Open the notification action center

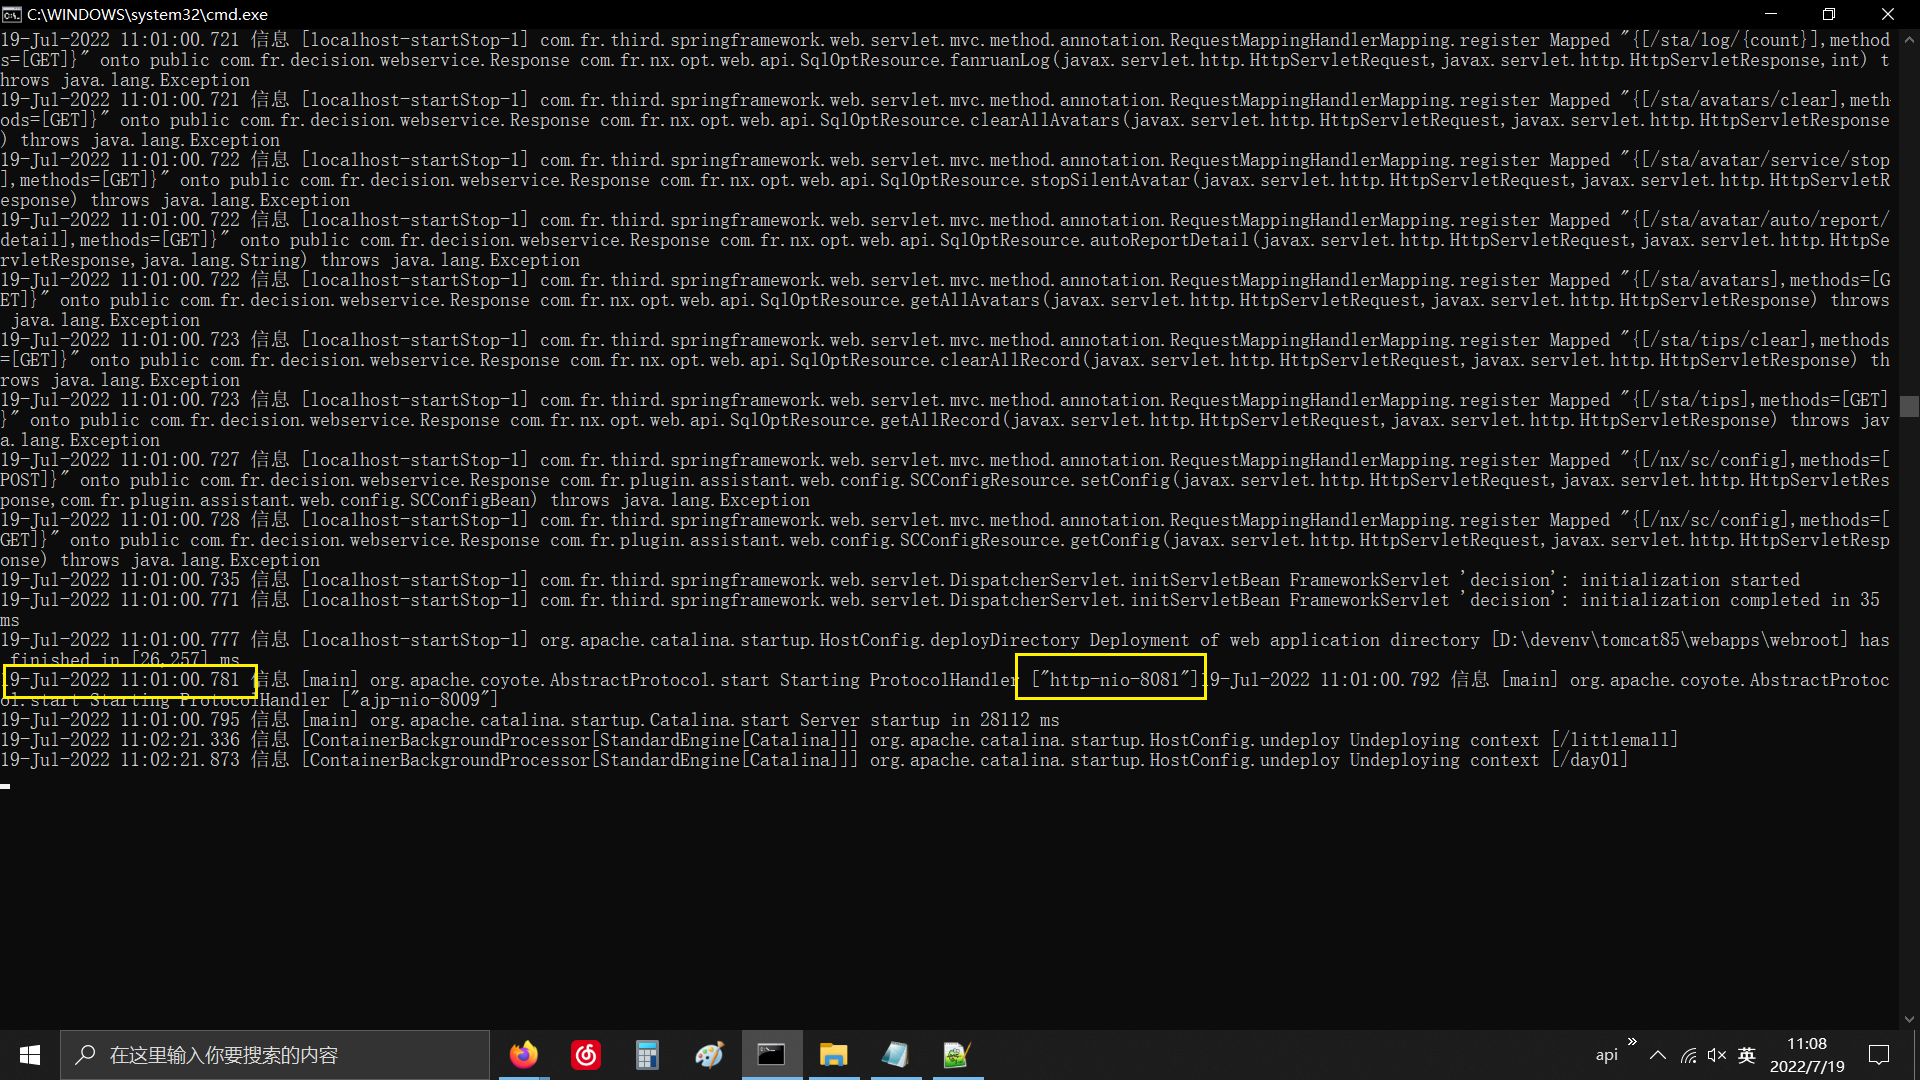1879,1055
